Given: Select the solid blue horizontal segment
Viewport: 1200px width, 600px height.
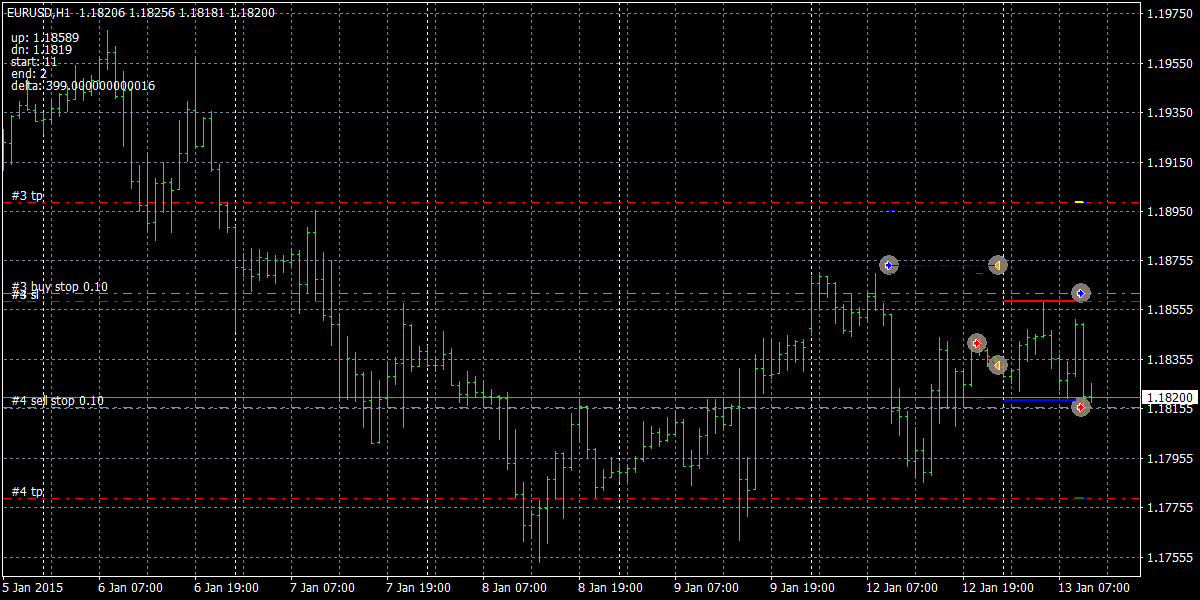Looking at the screenshot, I should click(1039, 400).
